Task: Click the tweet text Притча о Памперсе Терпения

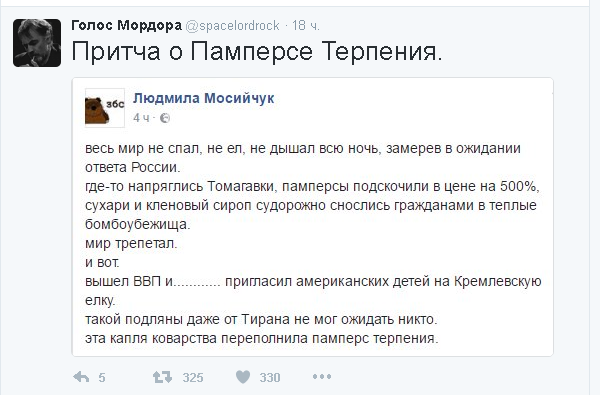Action: point(257,52)
